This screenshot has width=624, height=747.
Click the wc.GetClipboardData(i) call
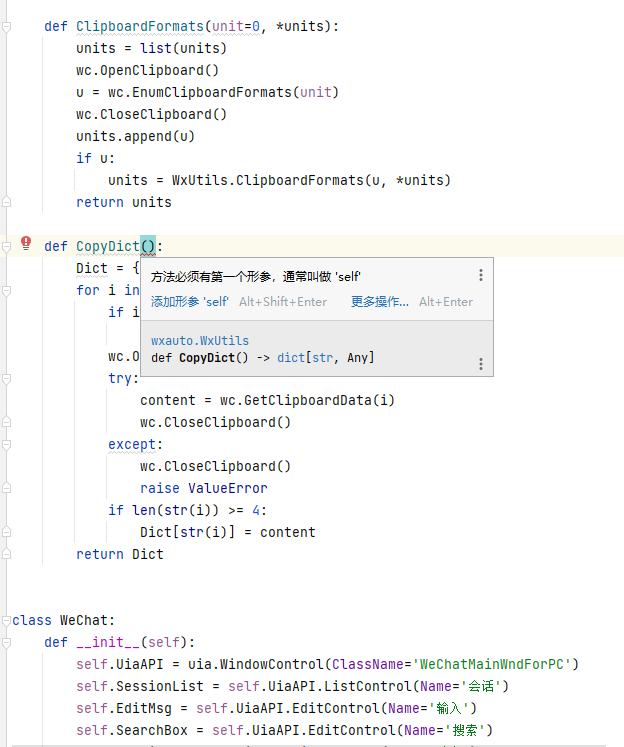point(307,400)
